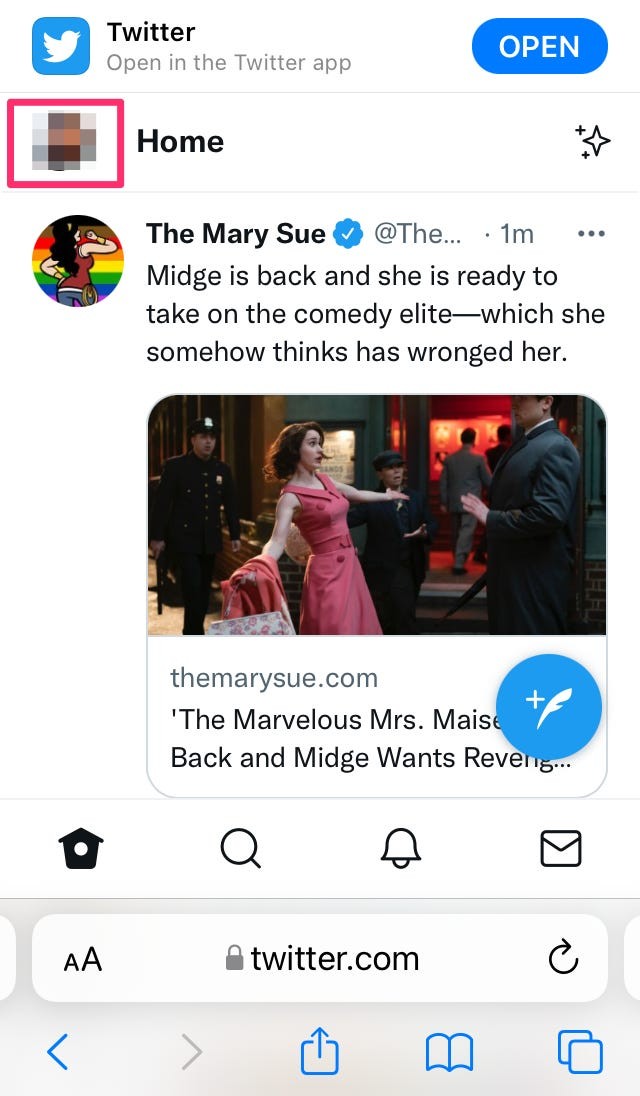
Task: Open the sparkle top tweets icon
Action: click(x=592, y=142)
